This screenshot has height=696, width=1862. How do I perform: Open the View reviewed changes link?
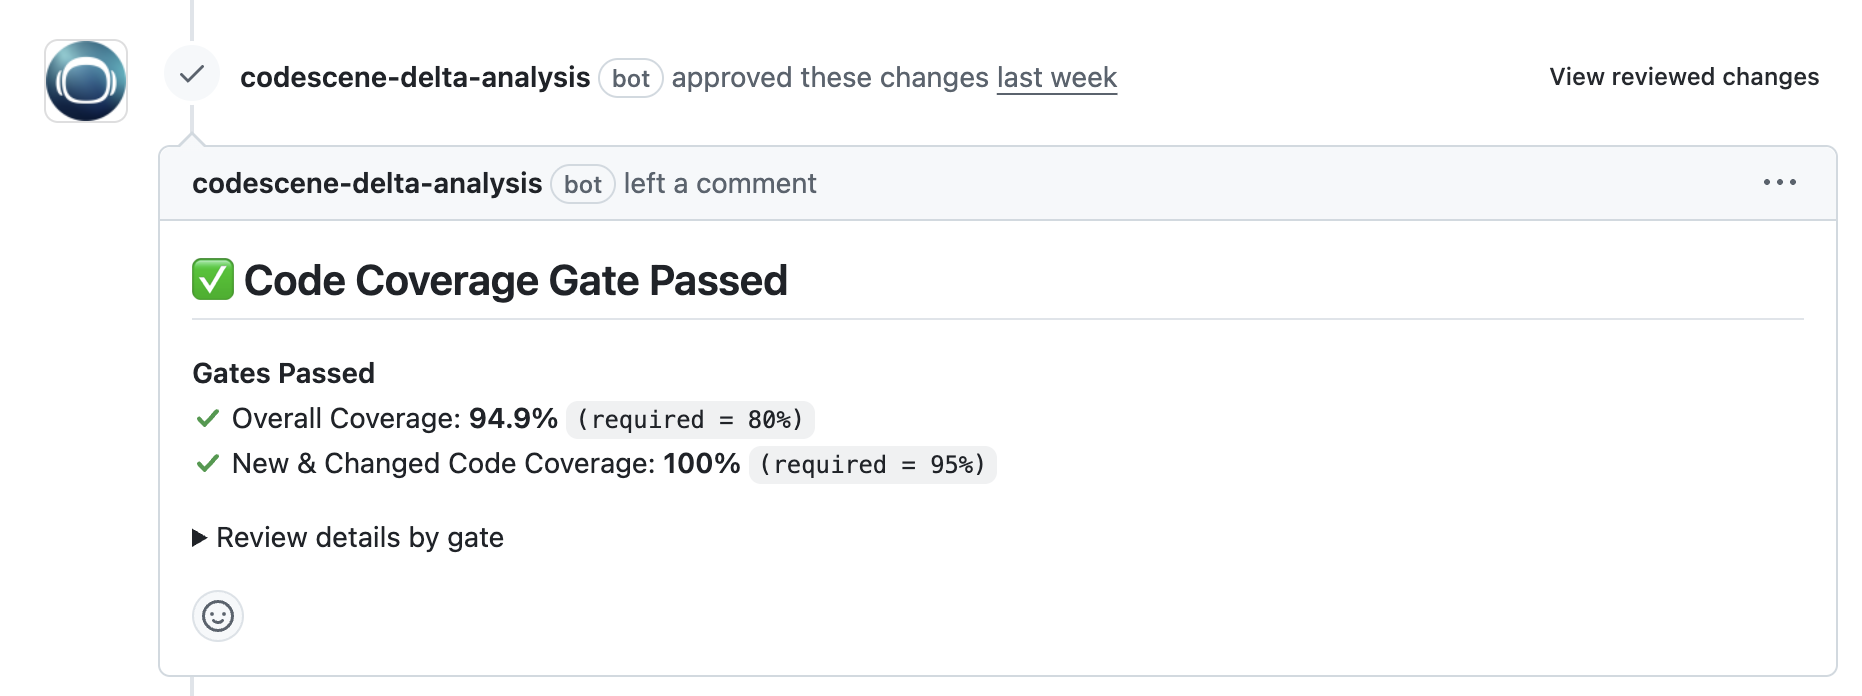point(1683,76)
